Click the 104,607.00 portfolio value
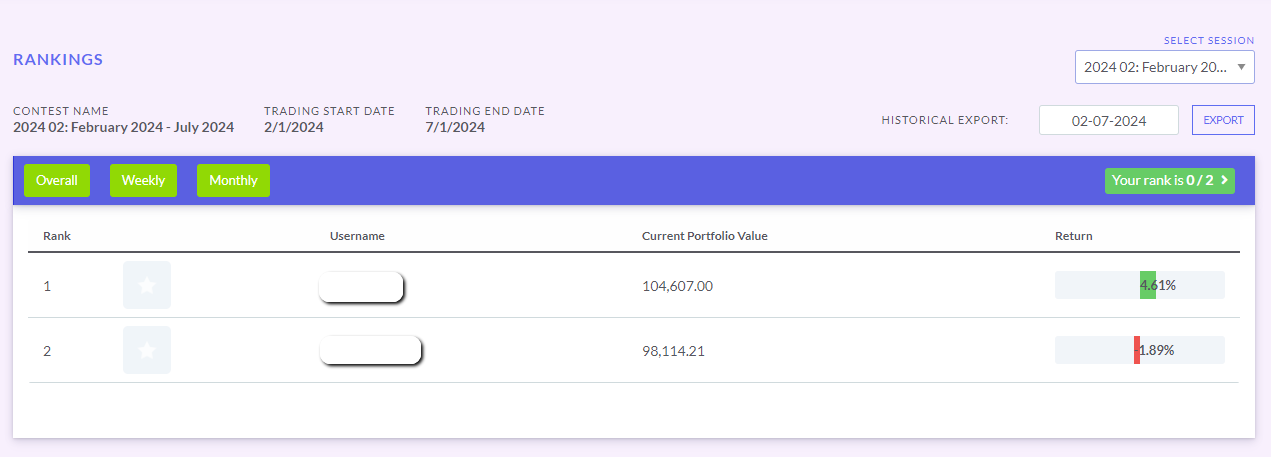This screenshot has width=1271, height=457. pyautogui.click(x=677, y=286)
